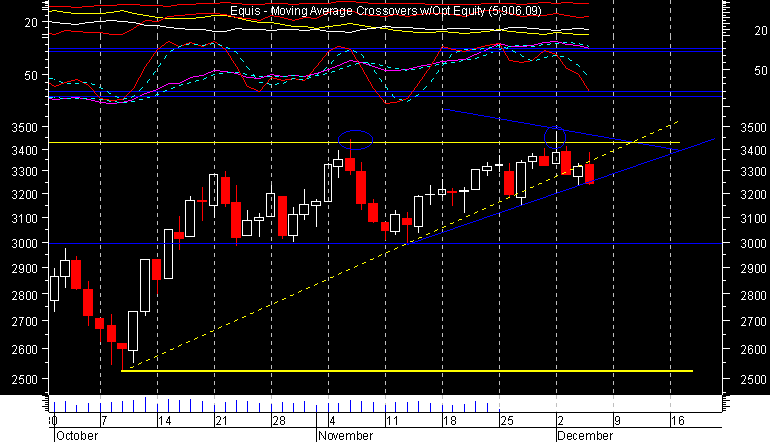Select the 20 label on right indicator axis
The image size is (770, 442).
coord(761,31)
